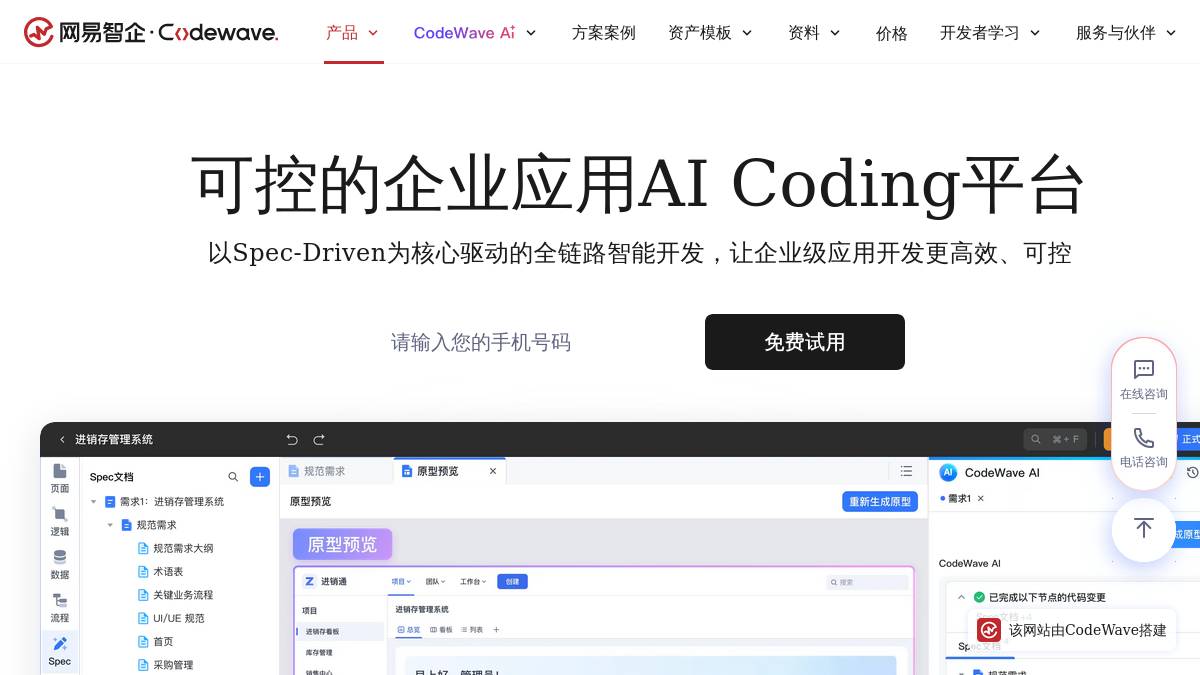
Task: Click the redo arrow in editor toolbar
Action: pos(319,439)
